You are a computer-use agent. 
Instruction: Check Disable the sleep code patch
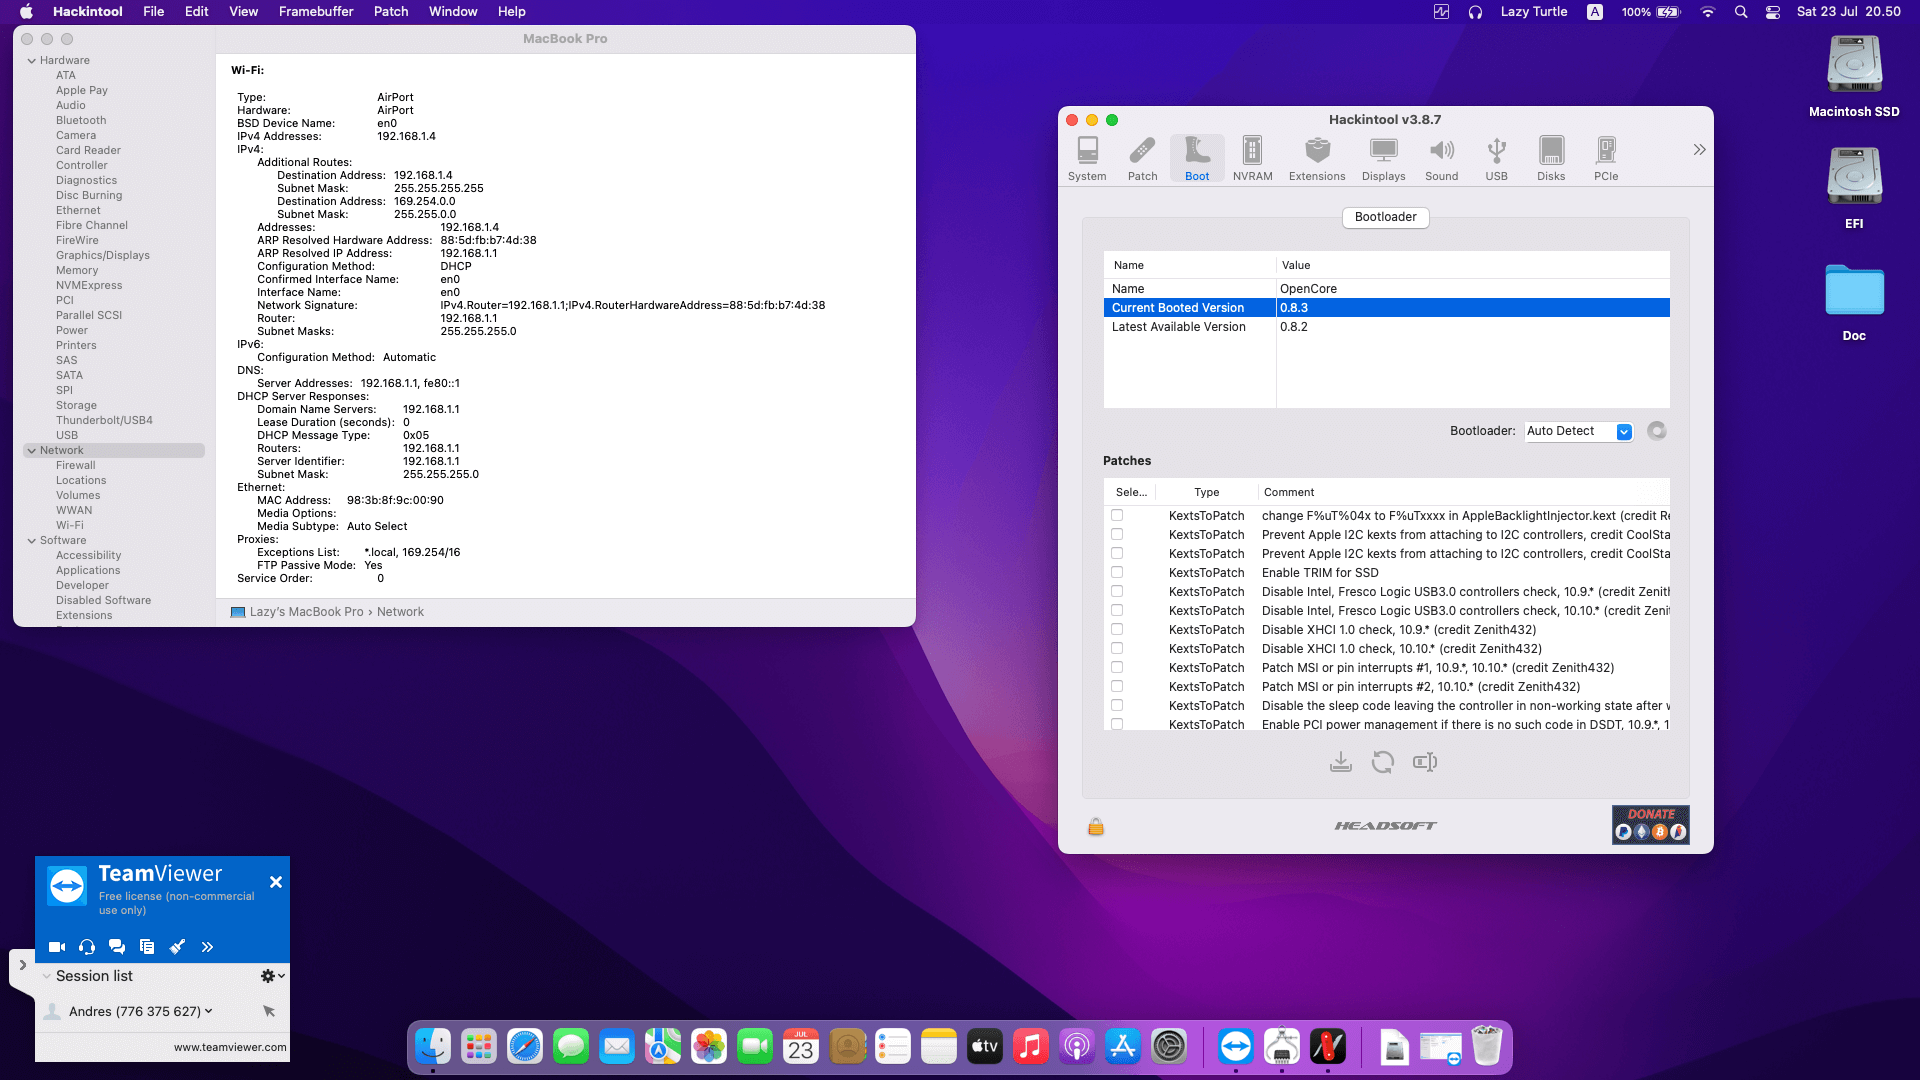pos(1117,706)
